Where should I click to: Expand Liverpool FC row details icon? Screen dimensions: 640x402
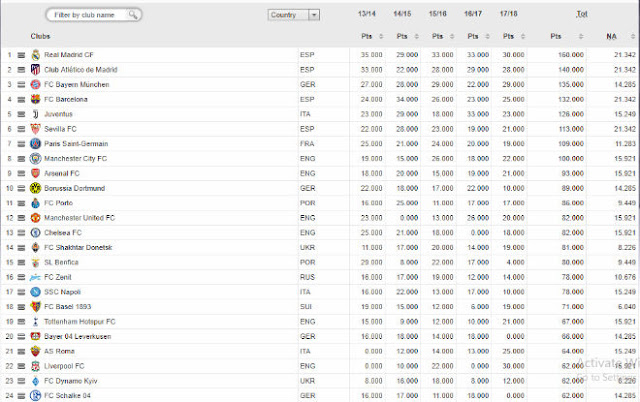tap(21, 366)
